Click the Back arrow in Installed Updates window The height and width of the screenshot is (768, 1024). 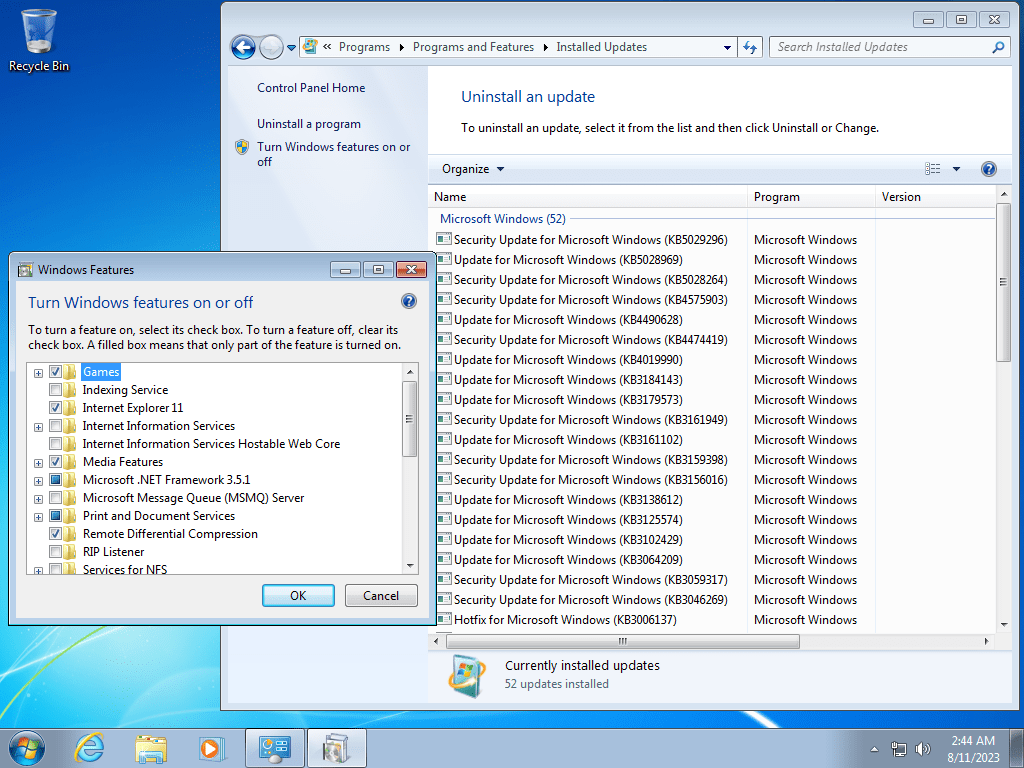pyautogui.click(x=244, y=47)
